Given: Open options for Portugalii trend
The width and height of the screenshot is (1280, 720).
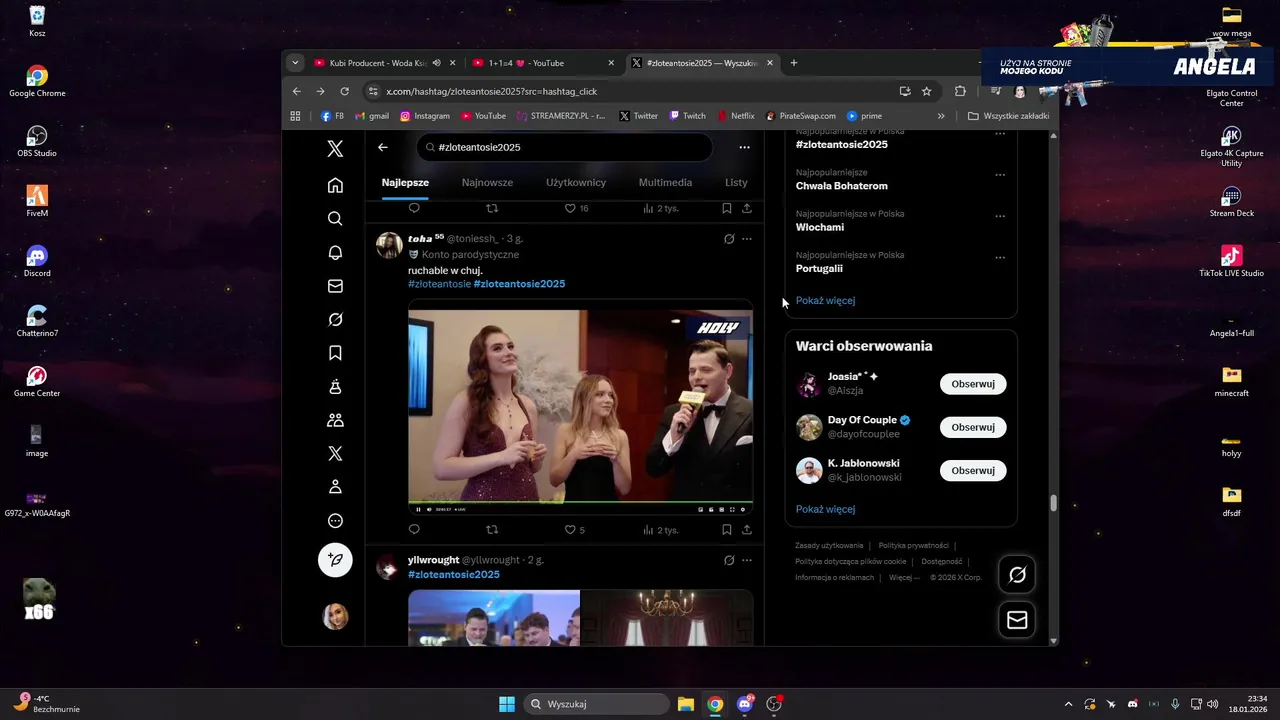Looking at the screenshot, I should tap(1000, 258).
